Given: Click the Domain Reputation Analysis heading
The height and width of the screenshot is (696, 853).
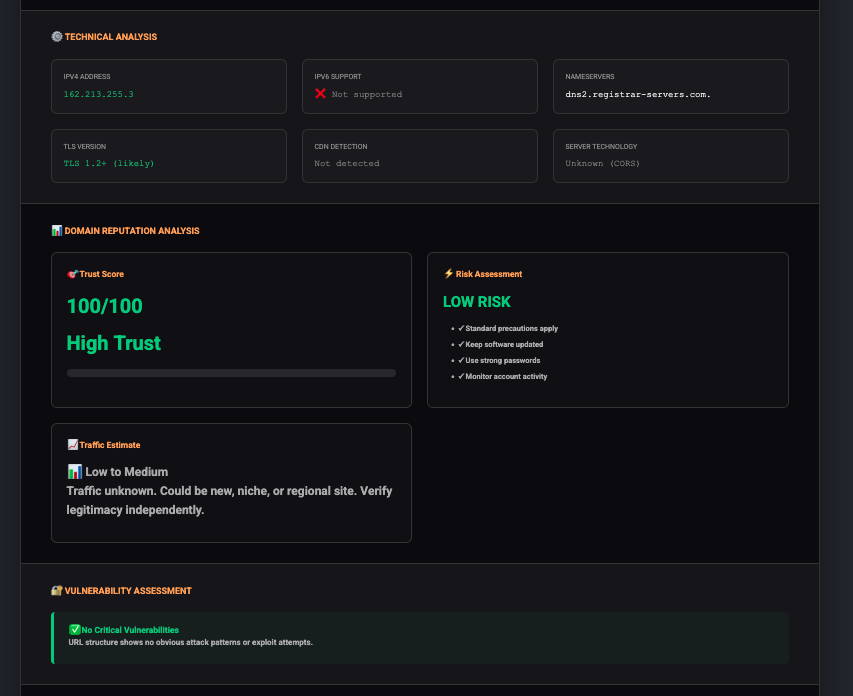Looking at the screenshot, I should point(132,231).
